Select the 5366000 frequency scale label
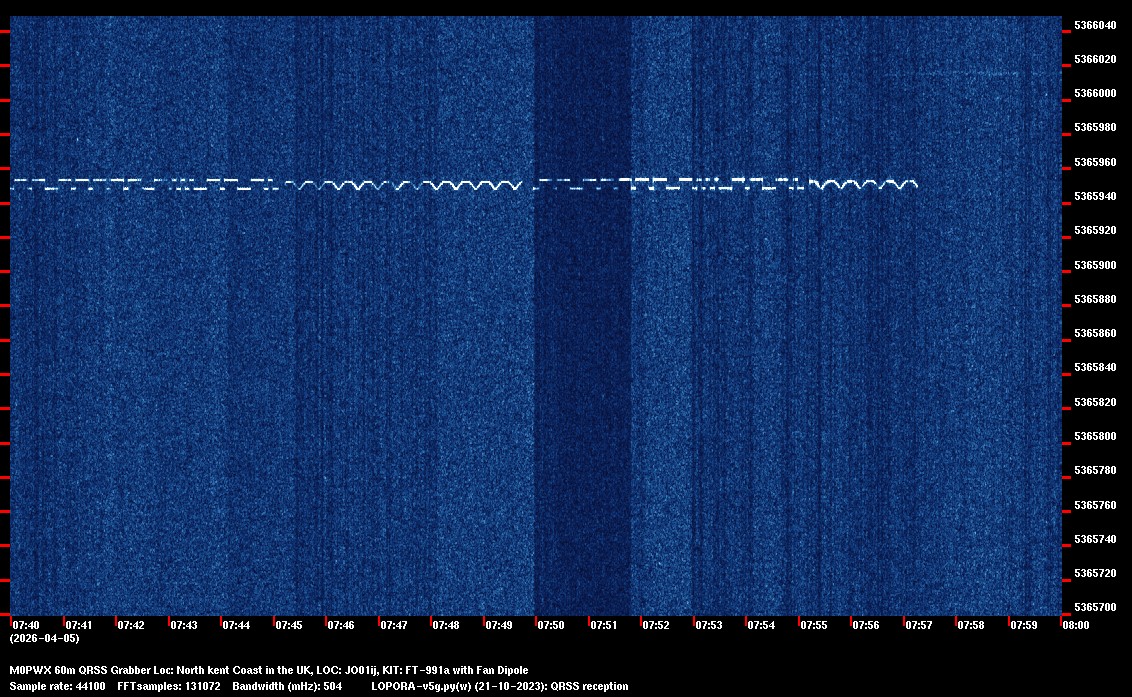Screen dimensions: 1132x697 tap(1094, 93)
